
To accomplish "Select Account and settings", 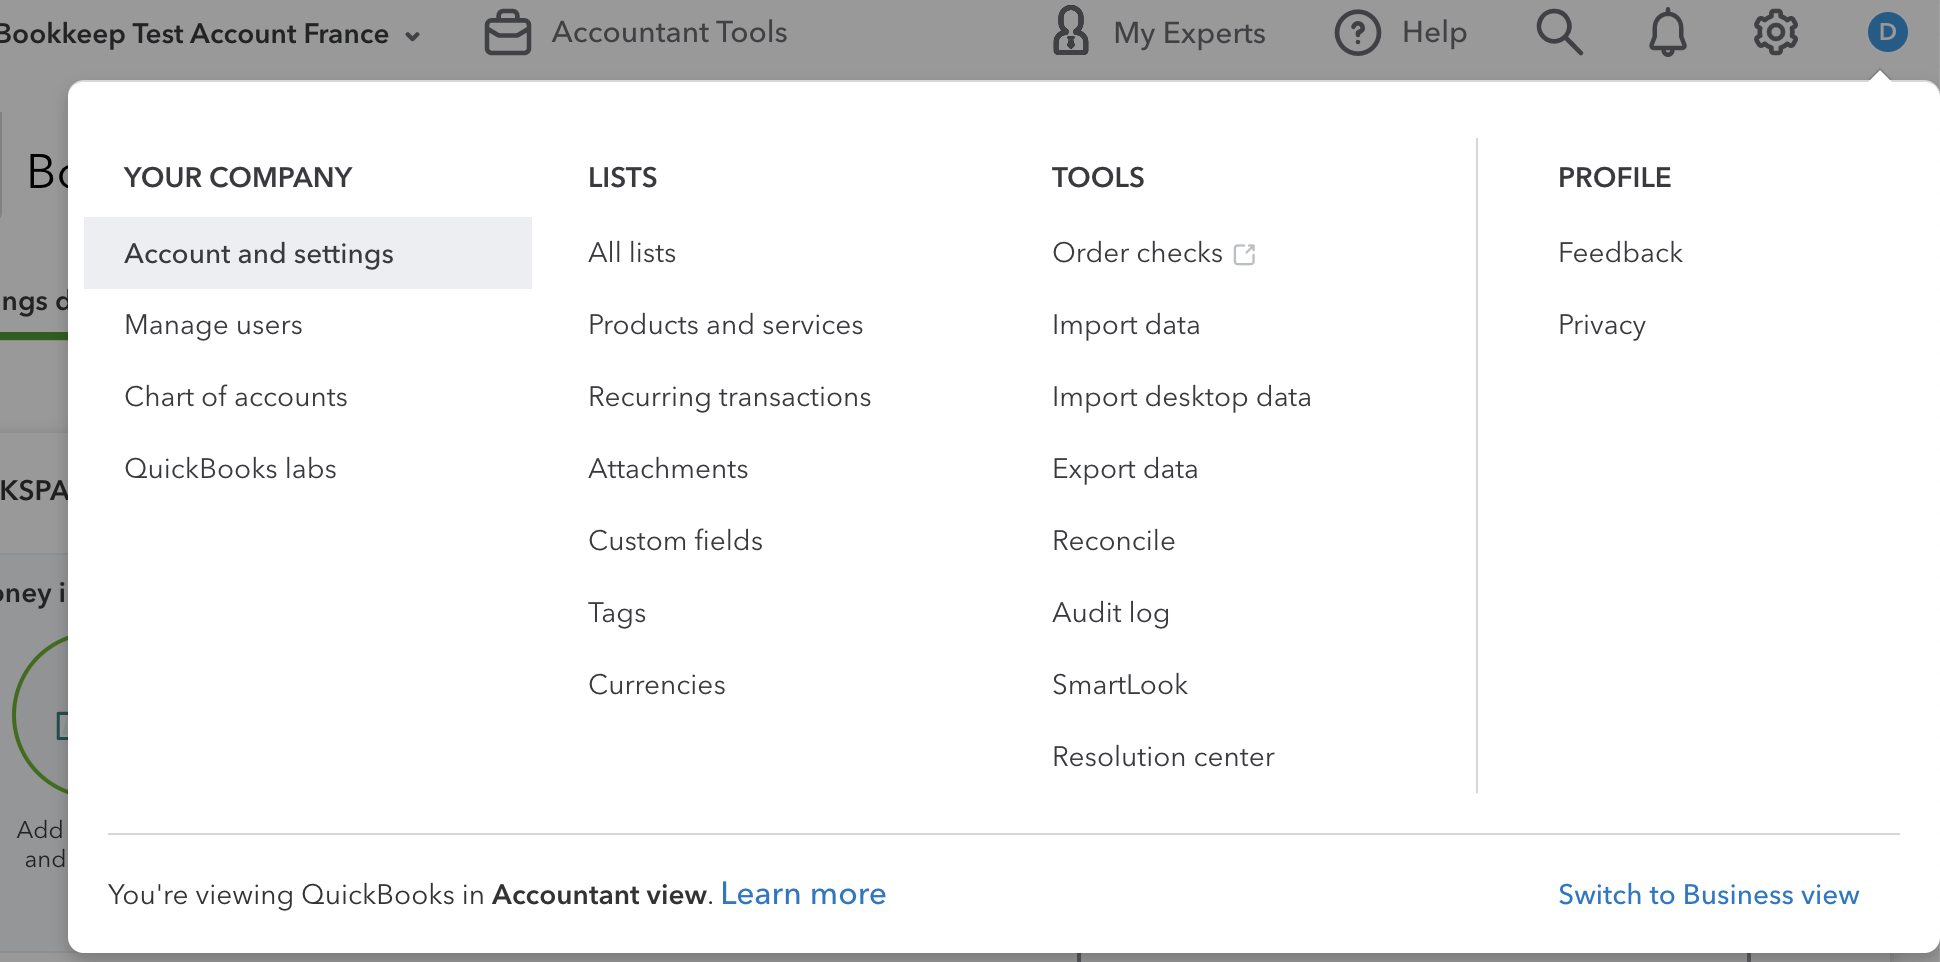I will (x=308, y=253).
